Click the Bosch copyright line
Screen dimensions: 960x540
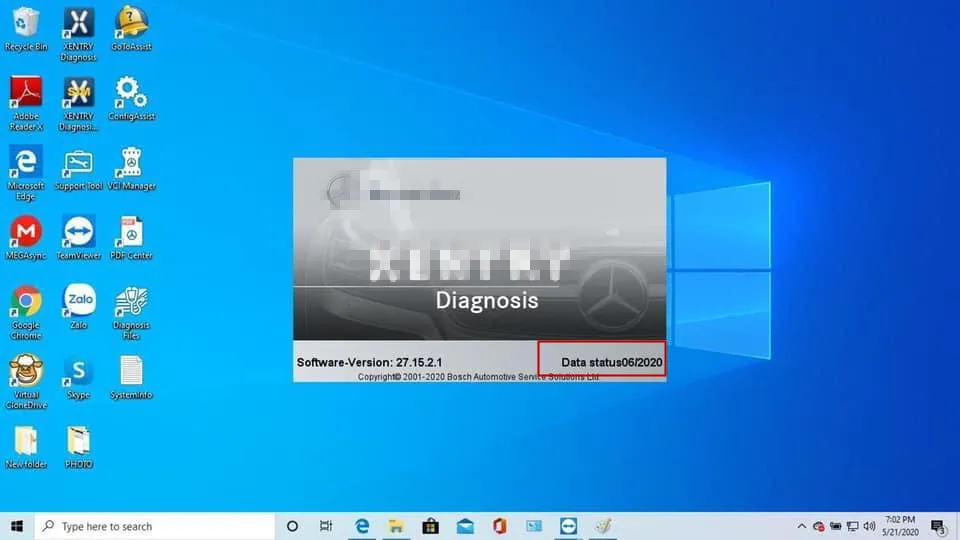coord(478,377)
